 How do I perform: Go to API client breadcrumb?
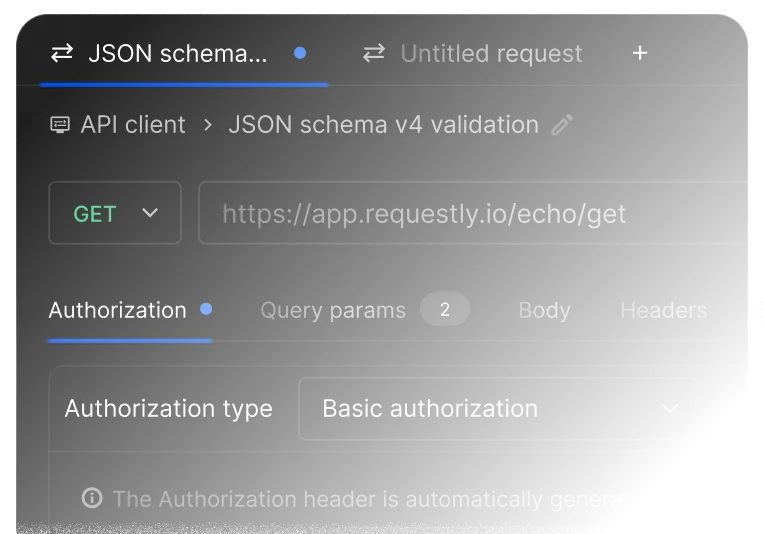pyautogui.click(x=133, y=125)
